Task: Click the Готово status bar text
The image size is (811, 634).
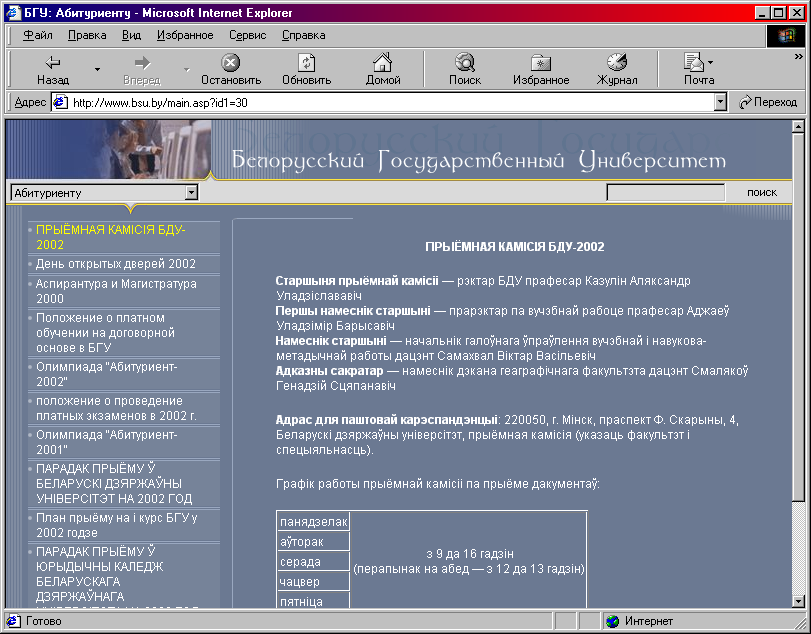Action: 43,621
